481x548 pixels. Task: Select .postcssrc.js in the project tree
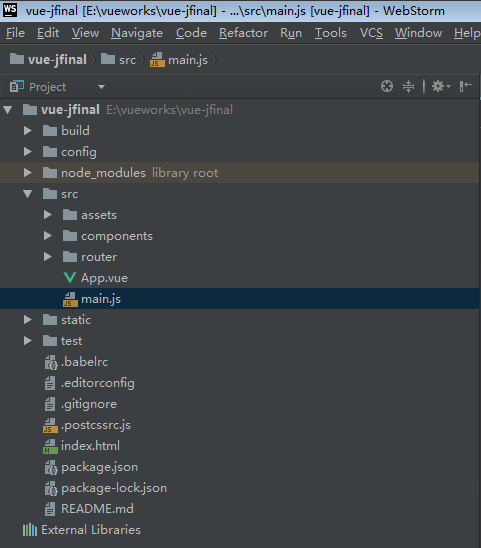[x=96, y=425]
